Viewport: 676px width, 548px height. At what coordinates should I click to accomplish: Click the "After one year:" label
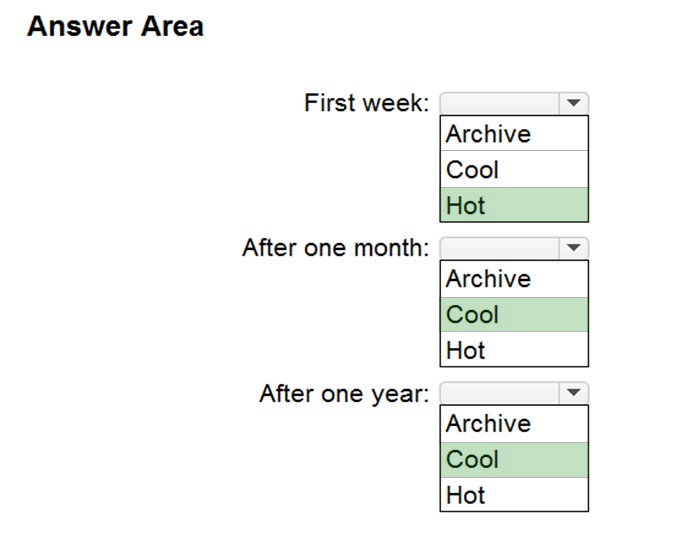pos(344,393)
